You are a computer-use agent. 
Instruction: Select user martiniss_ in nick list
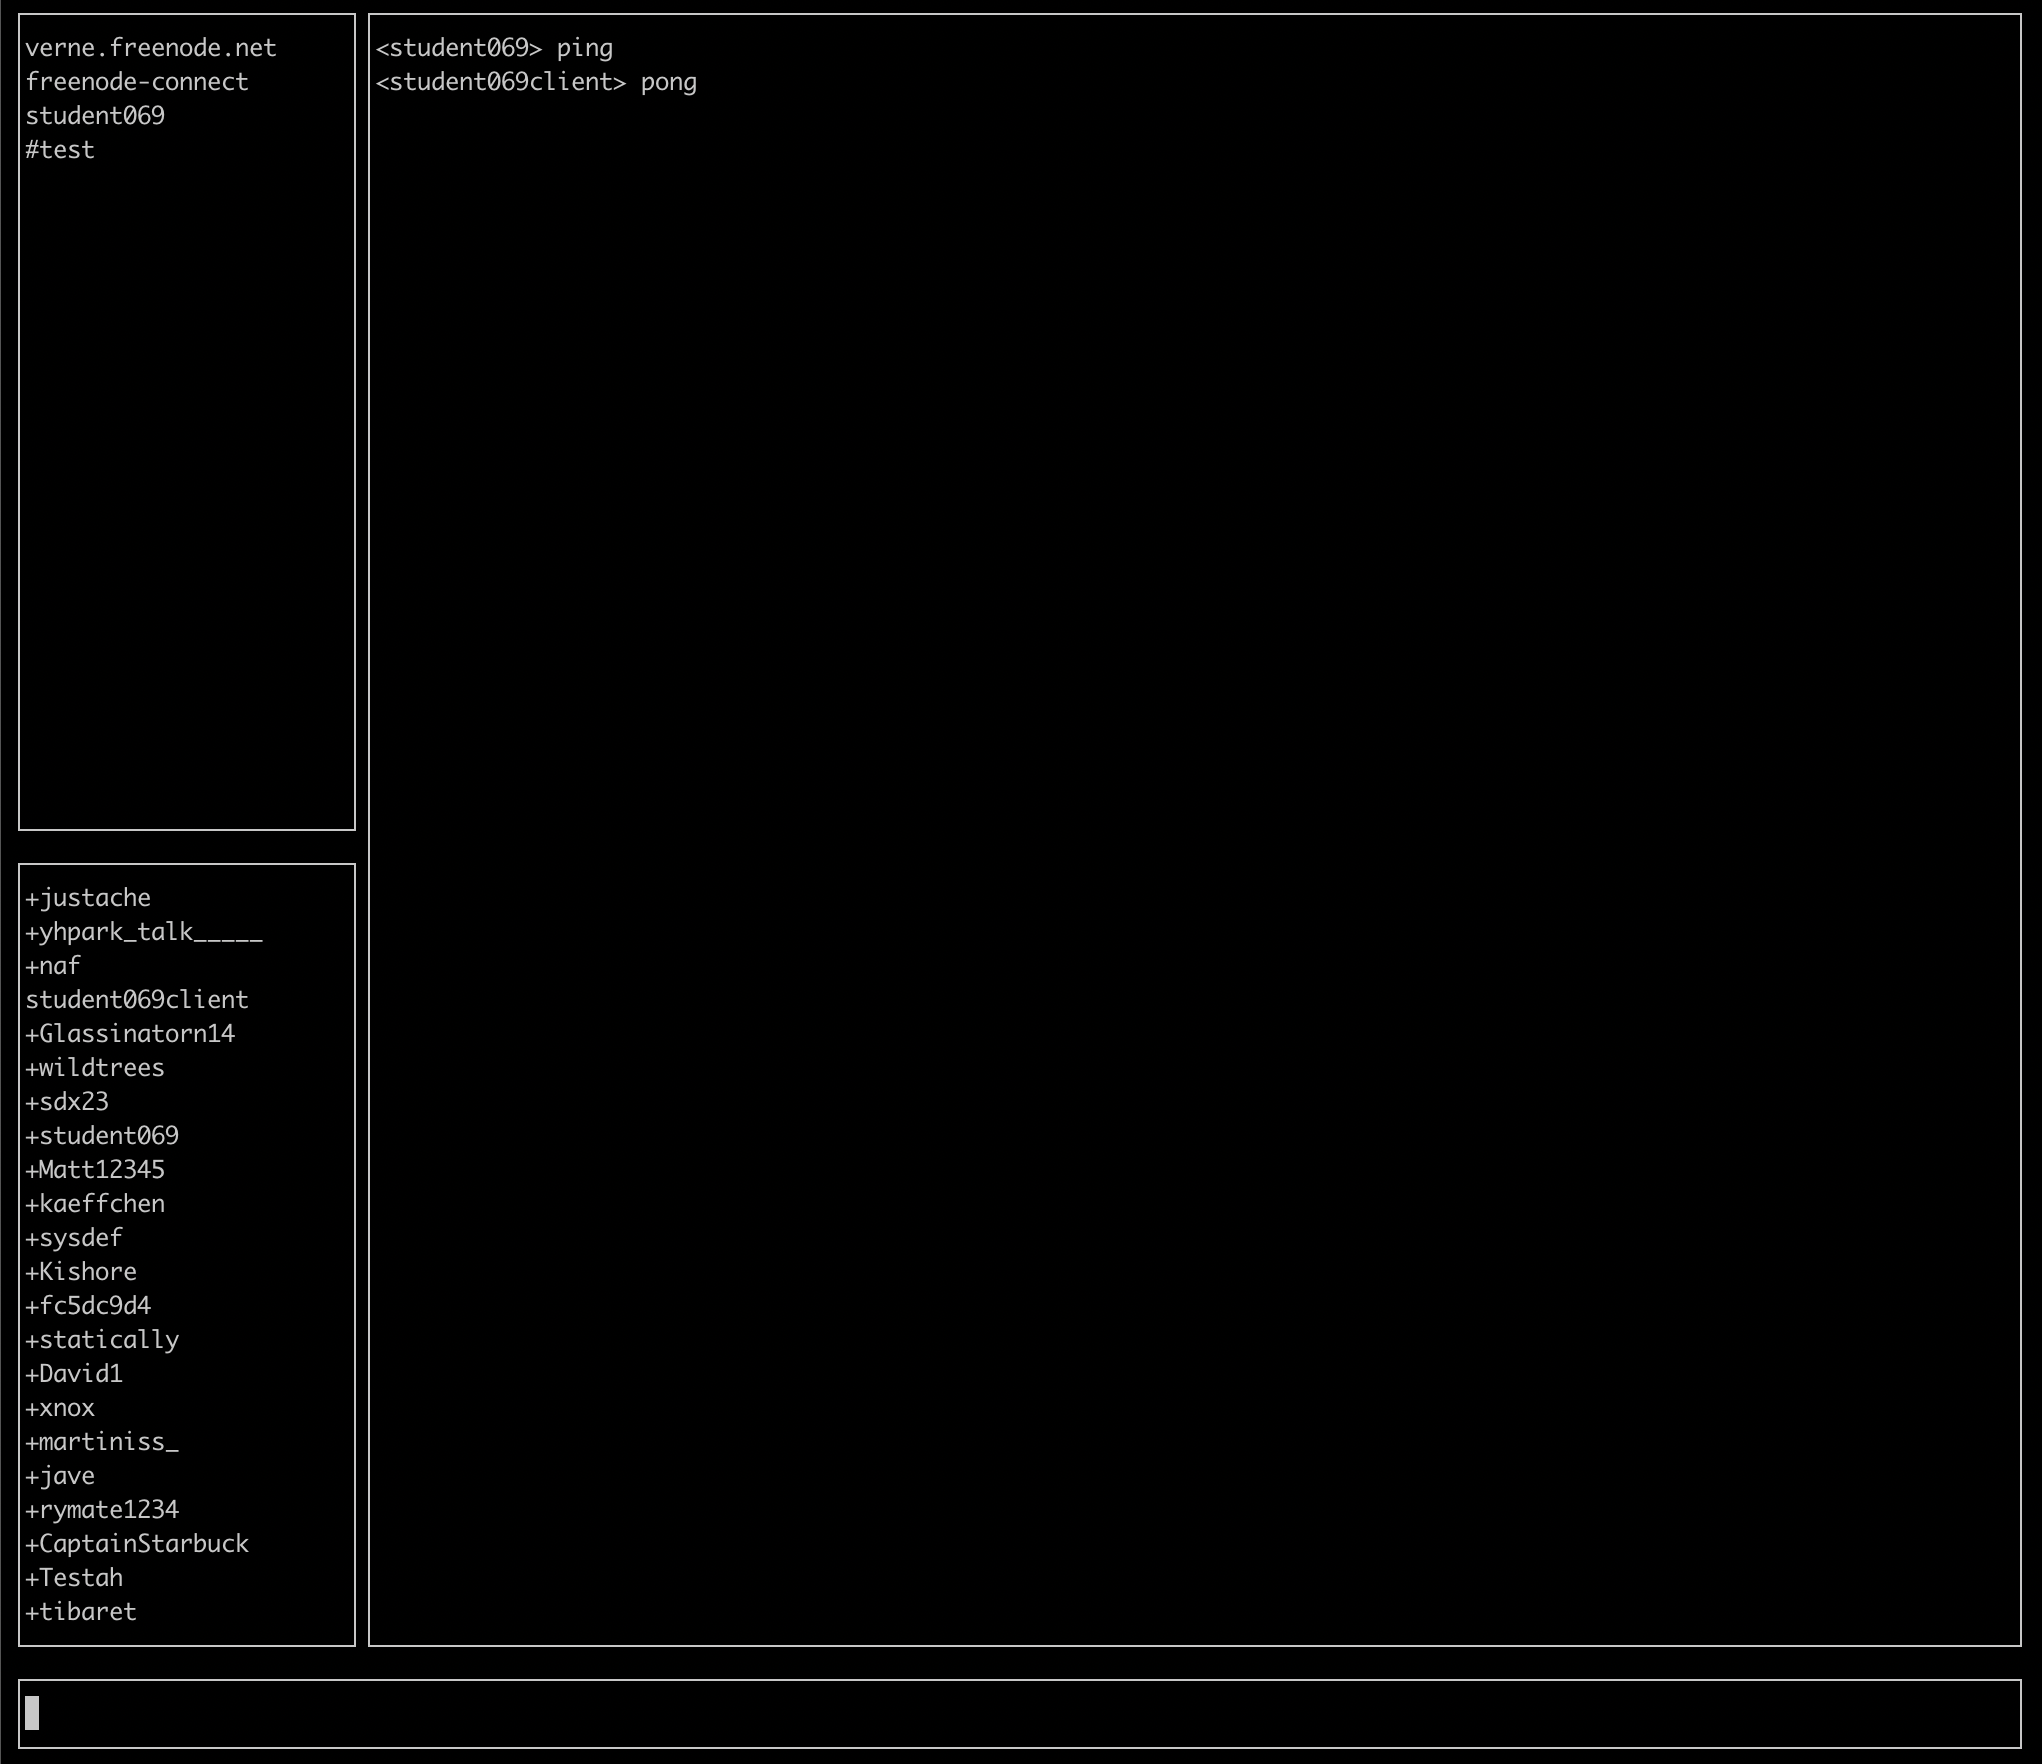pos(102,1442)
